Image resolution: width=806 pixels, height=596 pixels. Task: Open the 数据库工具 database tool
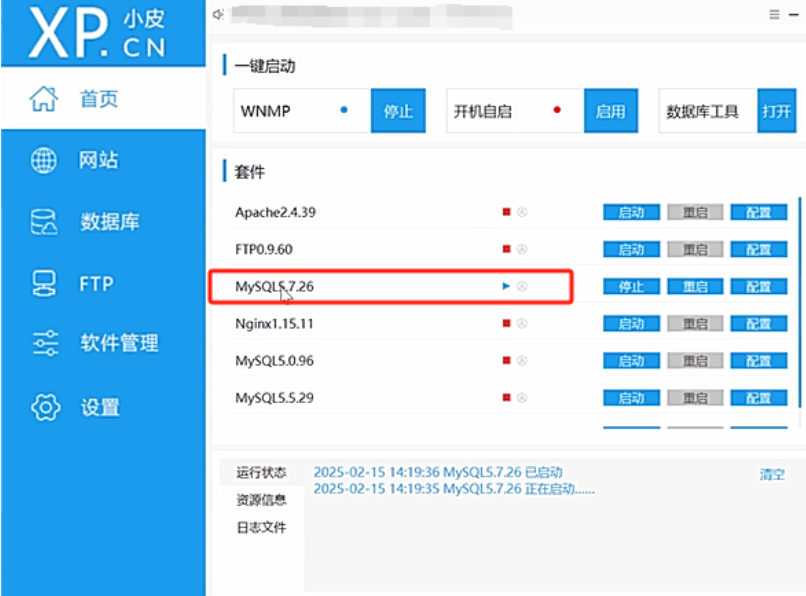776,111
